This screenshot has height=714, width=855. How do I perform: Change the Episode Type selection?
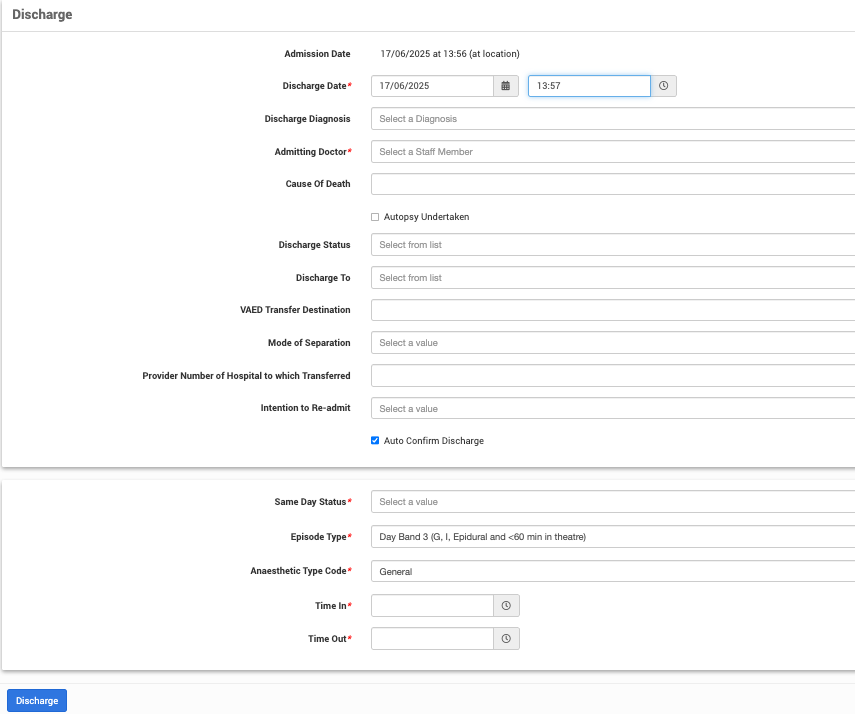click(x=612, y=537)
